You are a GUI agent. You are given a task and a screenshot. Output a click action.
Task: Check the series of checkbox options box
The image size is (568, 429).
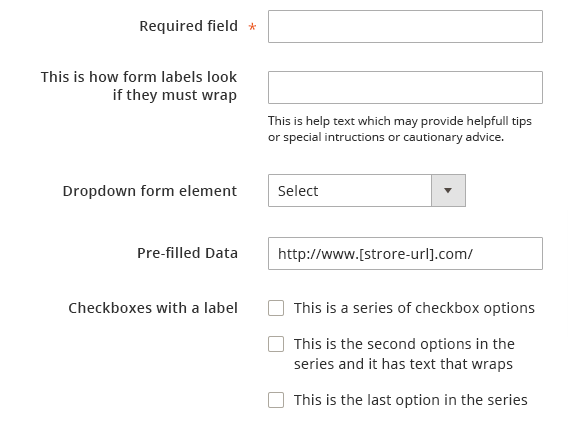coord(276,308)
